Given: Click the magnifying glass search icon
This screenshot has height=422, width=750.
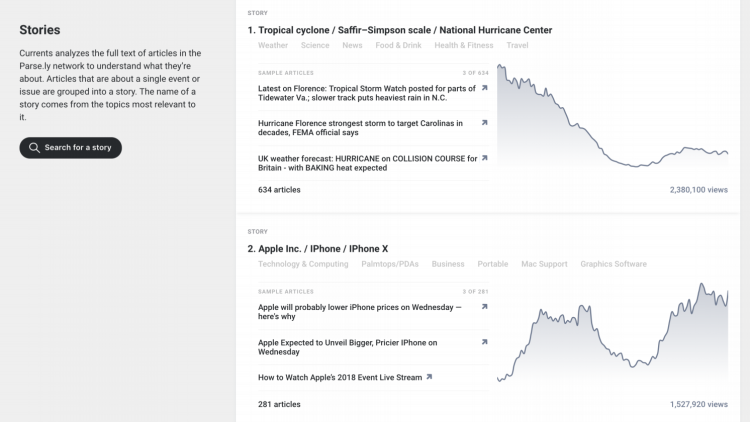Looking at the screenshot, I should pos(34,148).
